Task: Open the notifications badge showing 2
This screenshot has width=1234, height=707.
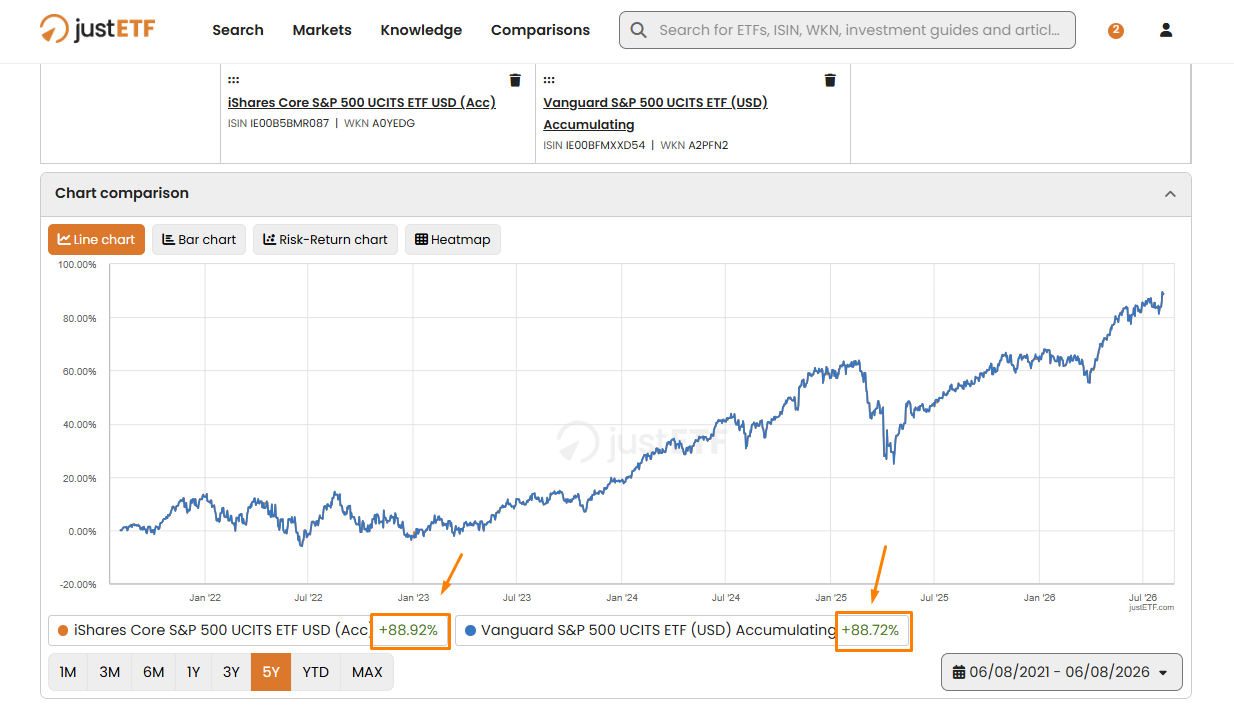Action: (x=1116, y=31)
